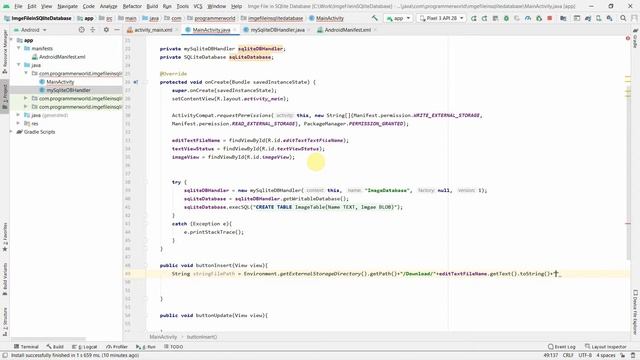Click Apply Changes and Restart Activity icon
This screenshot has width=640, height=360.
click(473, 18)
